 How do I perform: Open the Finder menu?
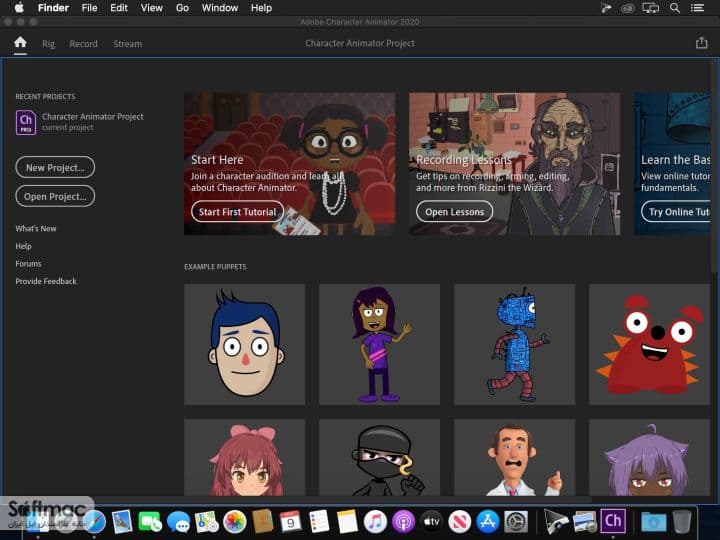[53, 8]
